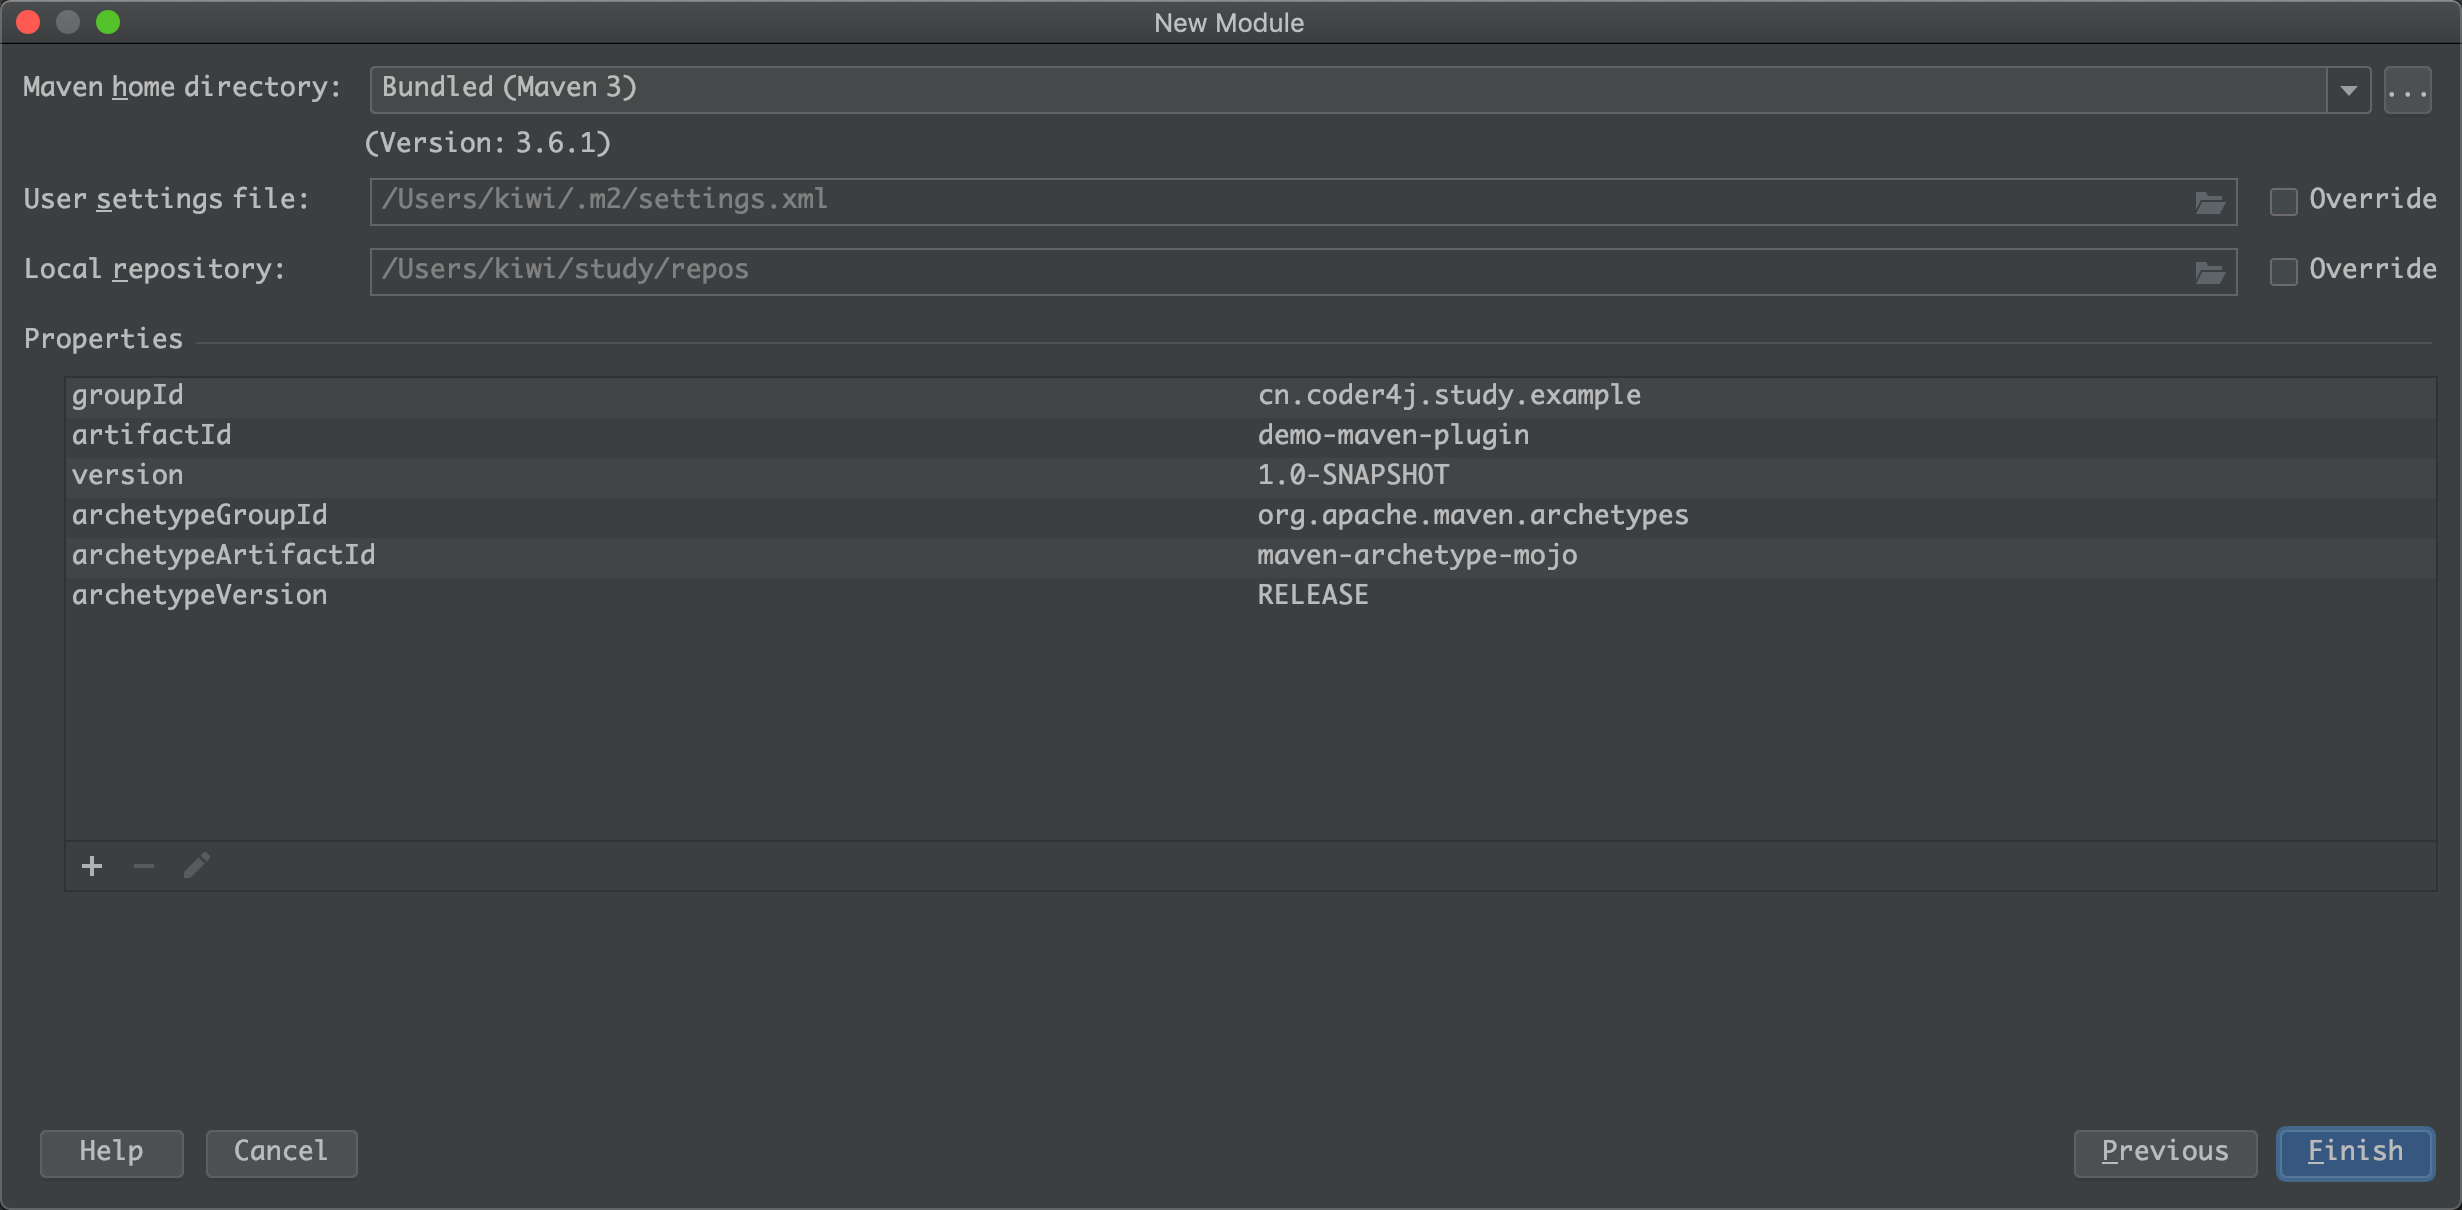Viewport: 2462px width, 1210px height.
Task: Click folder icon in Local repository field
Action: tap(2209, 273)
